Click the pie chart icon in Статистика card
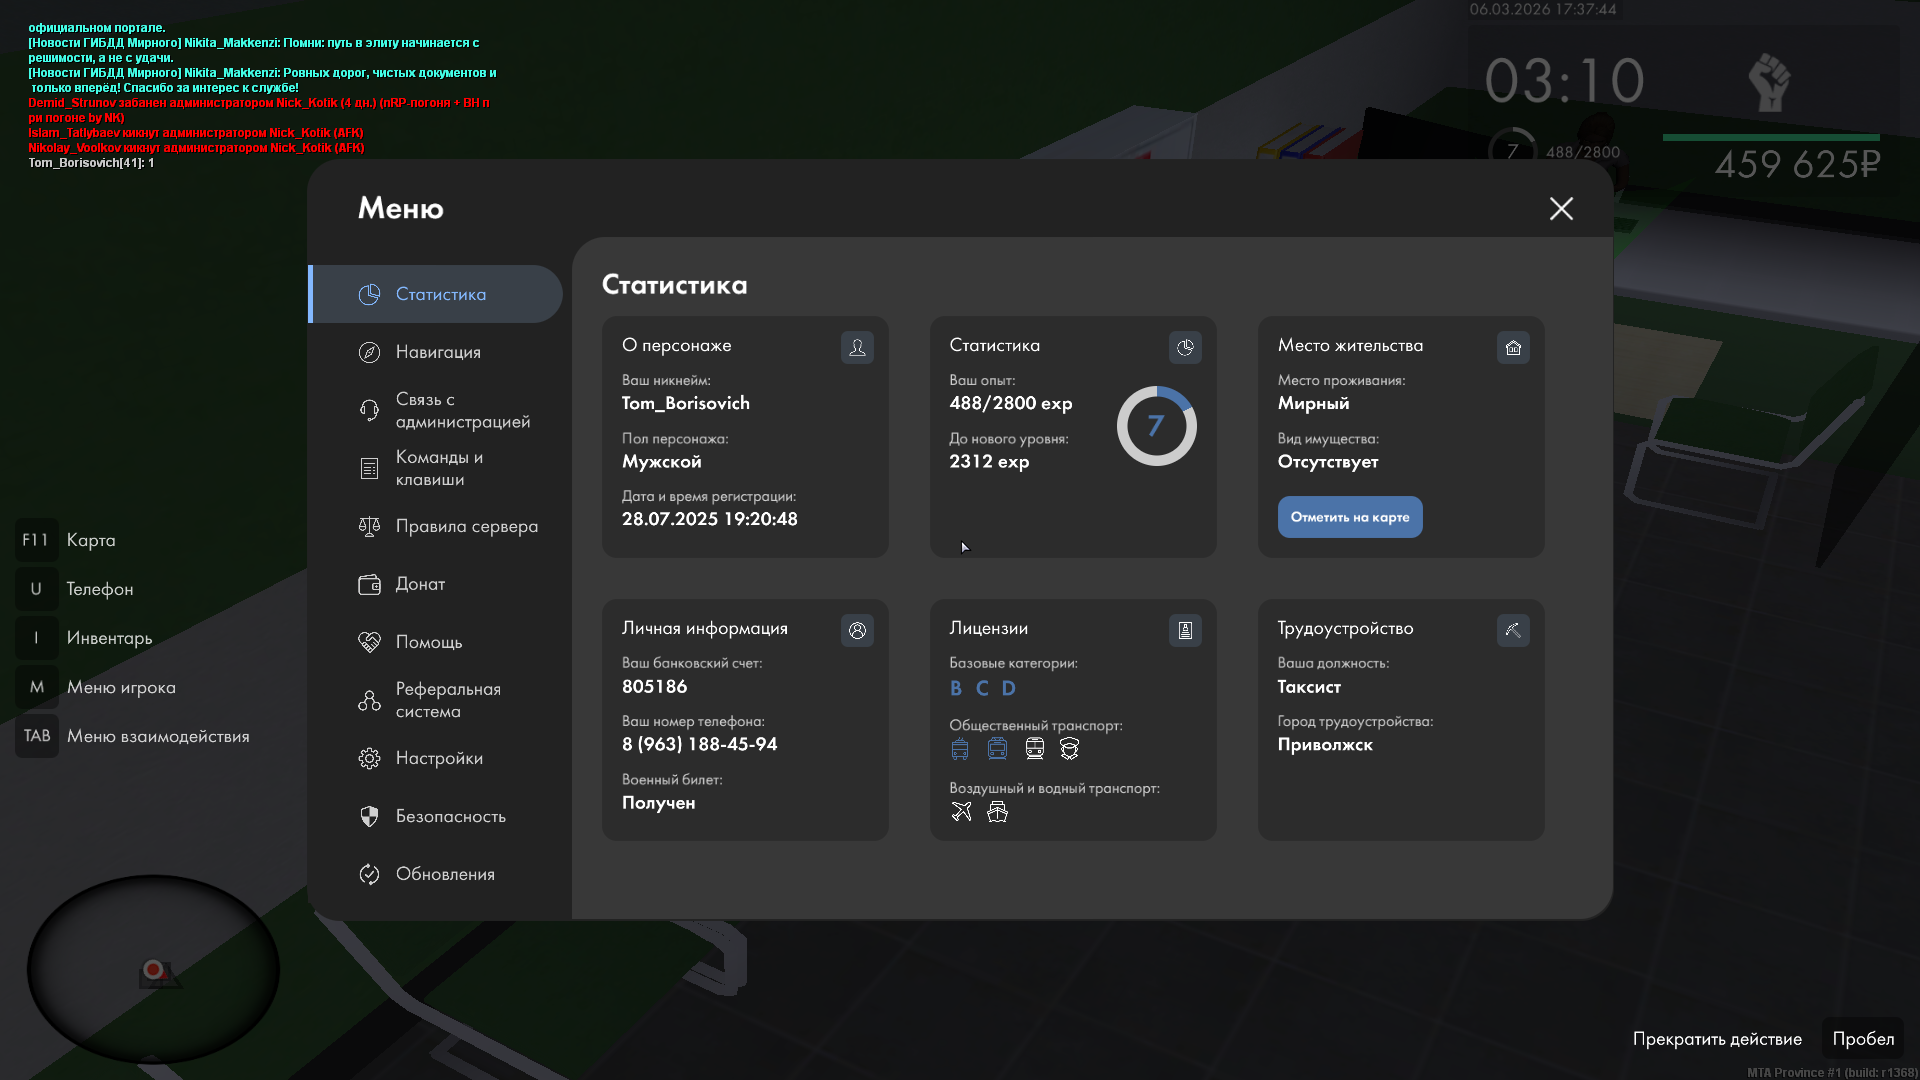The width and height of the screenshot is (1920, 1080). coord(1185,347)
